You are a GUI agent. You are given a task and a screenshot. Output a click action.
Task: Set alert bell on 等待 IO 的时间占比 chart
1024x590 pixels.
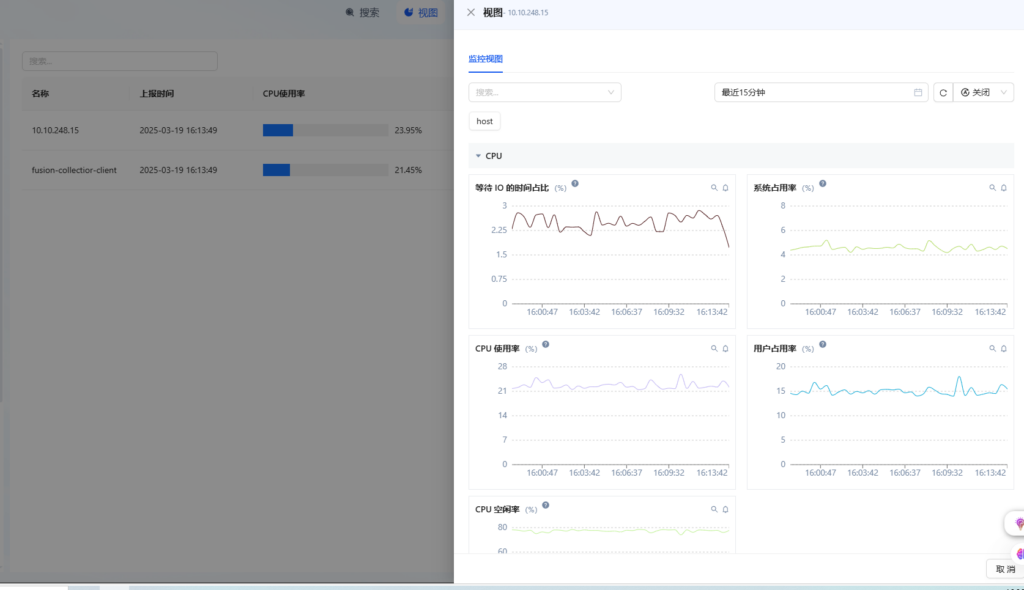pyautogui.click(x=726, y=188)
